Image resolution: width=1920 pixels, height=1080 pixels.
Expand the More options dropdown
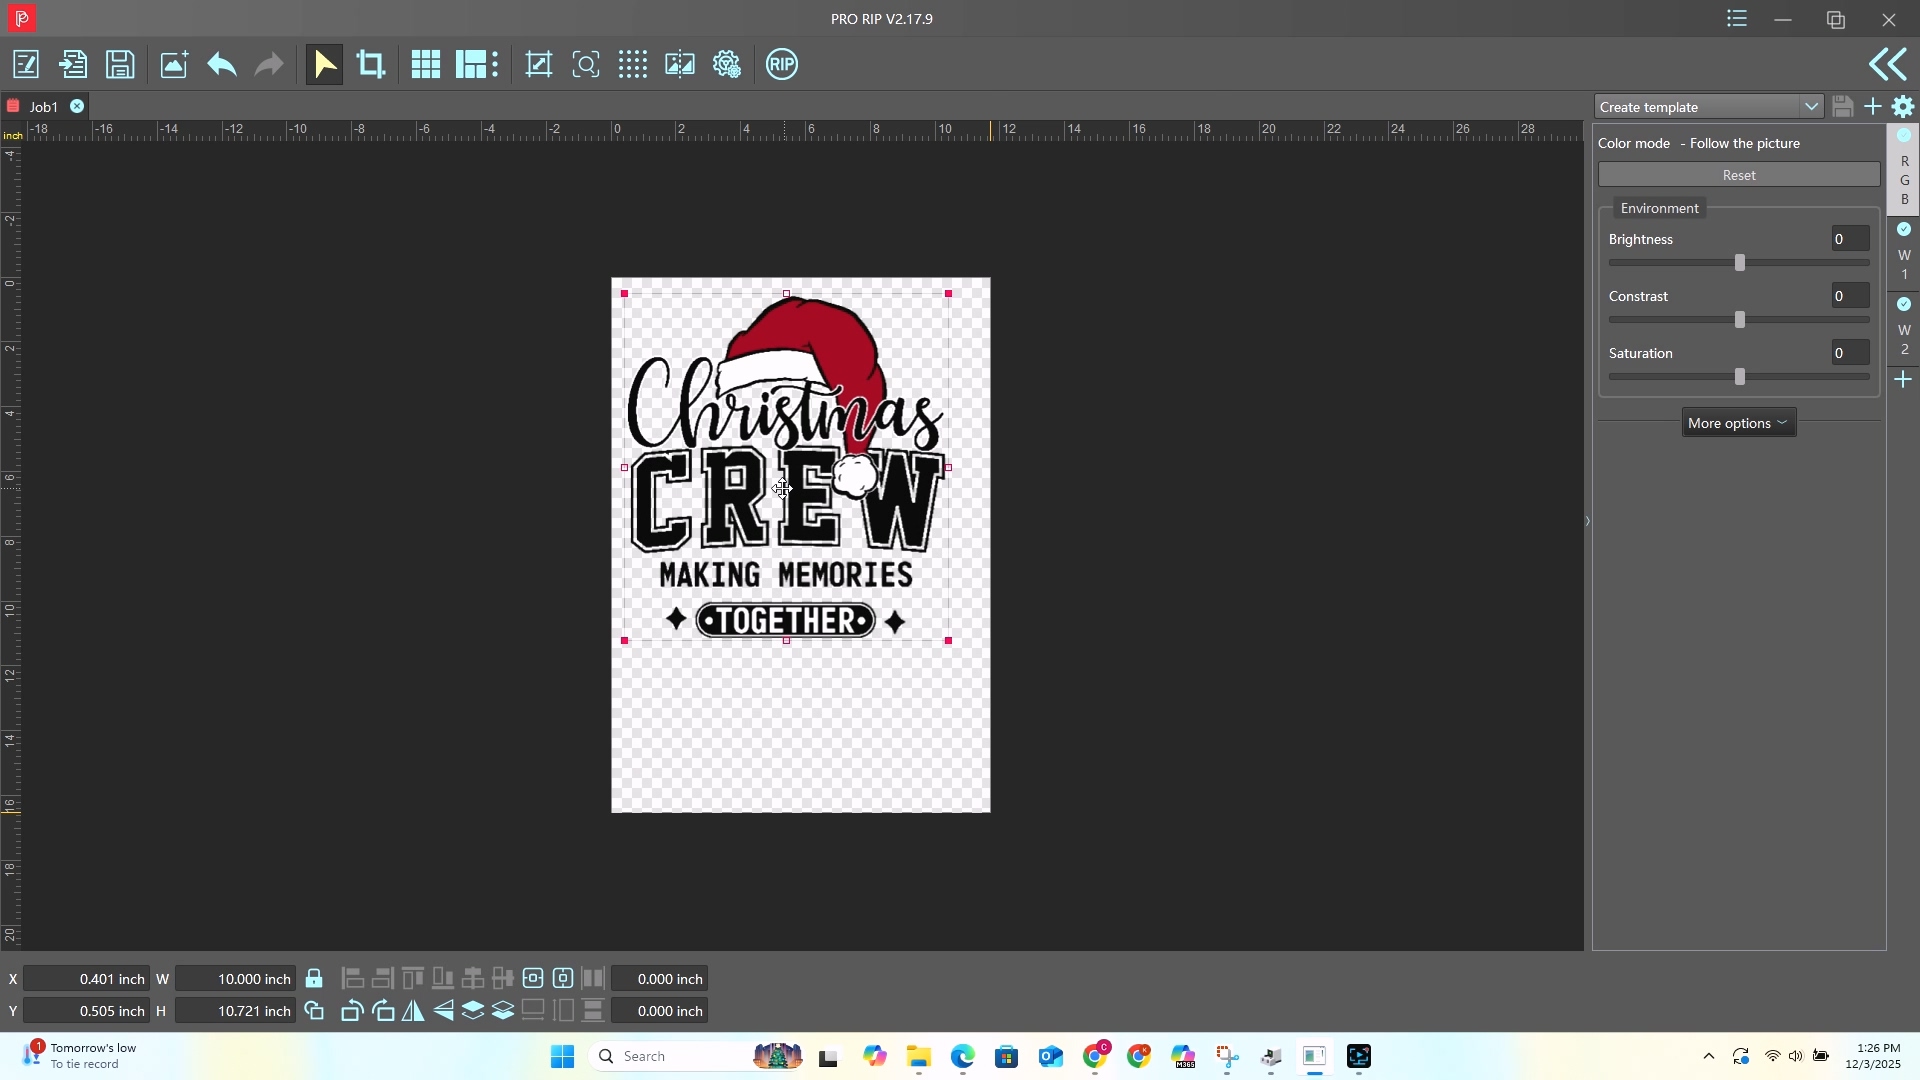pos(1739,421)
